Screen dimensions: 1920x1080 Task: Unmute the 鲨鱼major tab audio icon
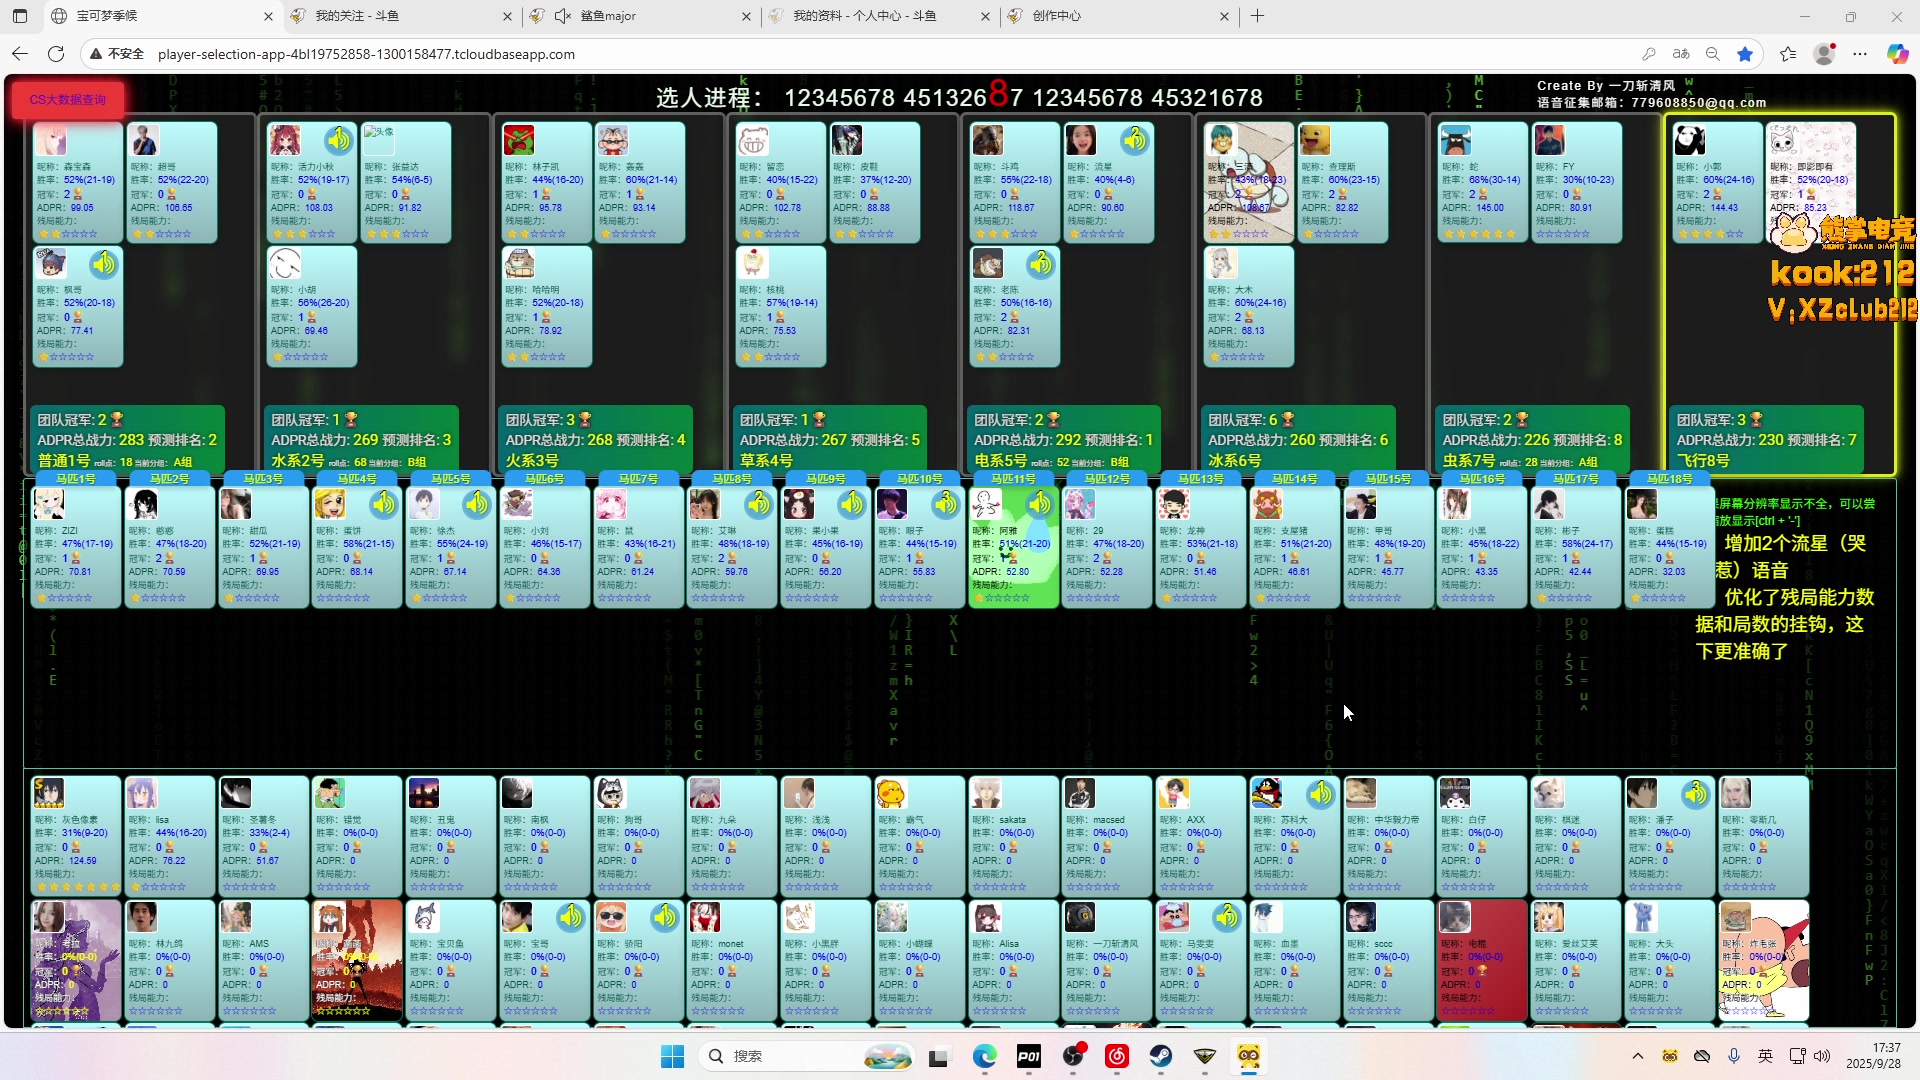click(x=562, y=16)
